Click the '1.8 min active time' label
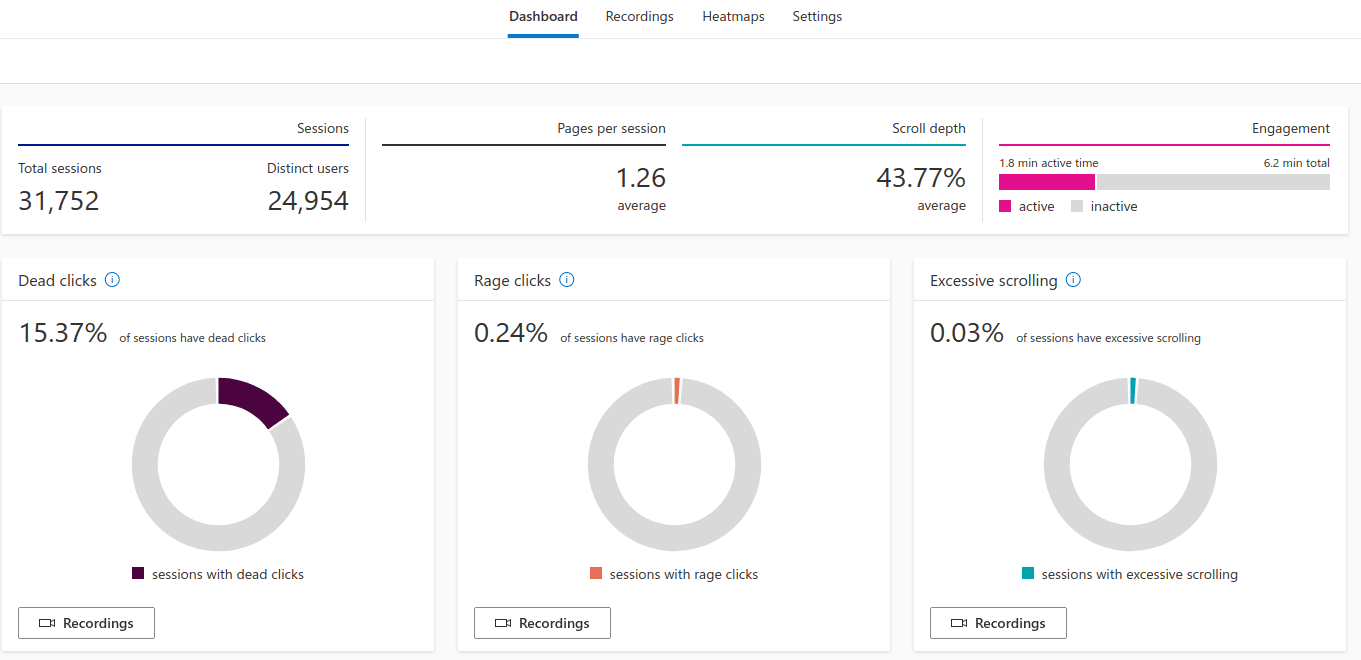Screen dimensions: 1361x660 tap(1048, 163)
